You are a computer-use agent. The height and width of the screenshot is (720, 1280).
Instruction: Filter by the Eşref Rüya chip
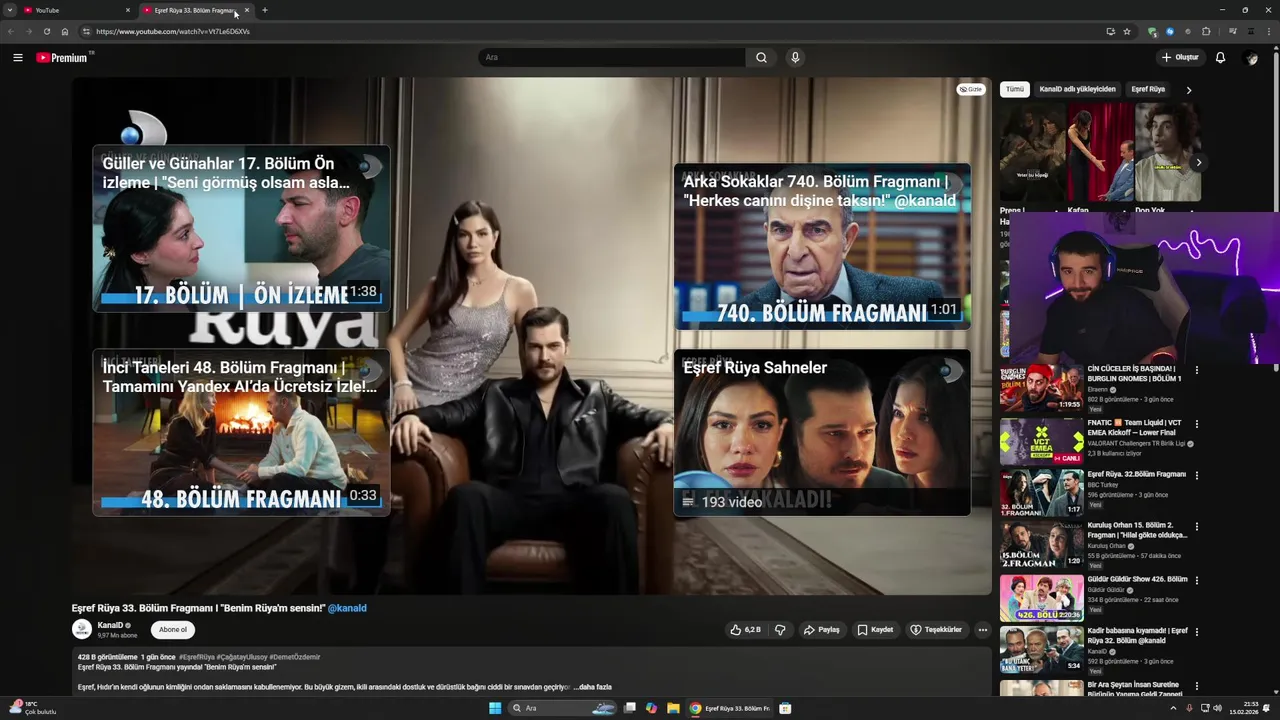(x=1148, y=89)
